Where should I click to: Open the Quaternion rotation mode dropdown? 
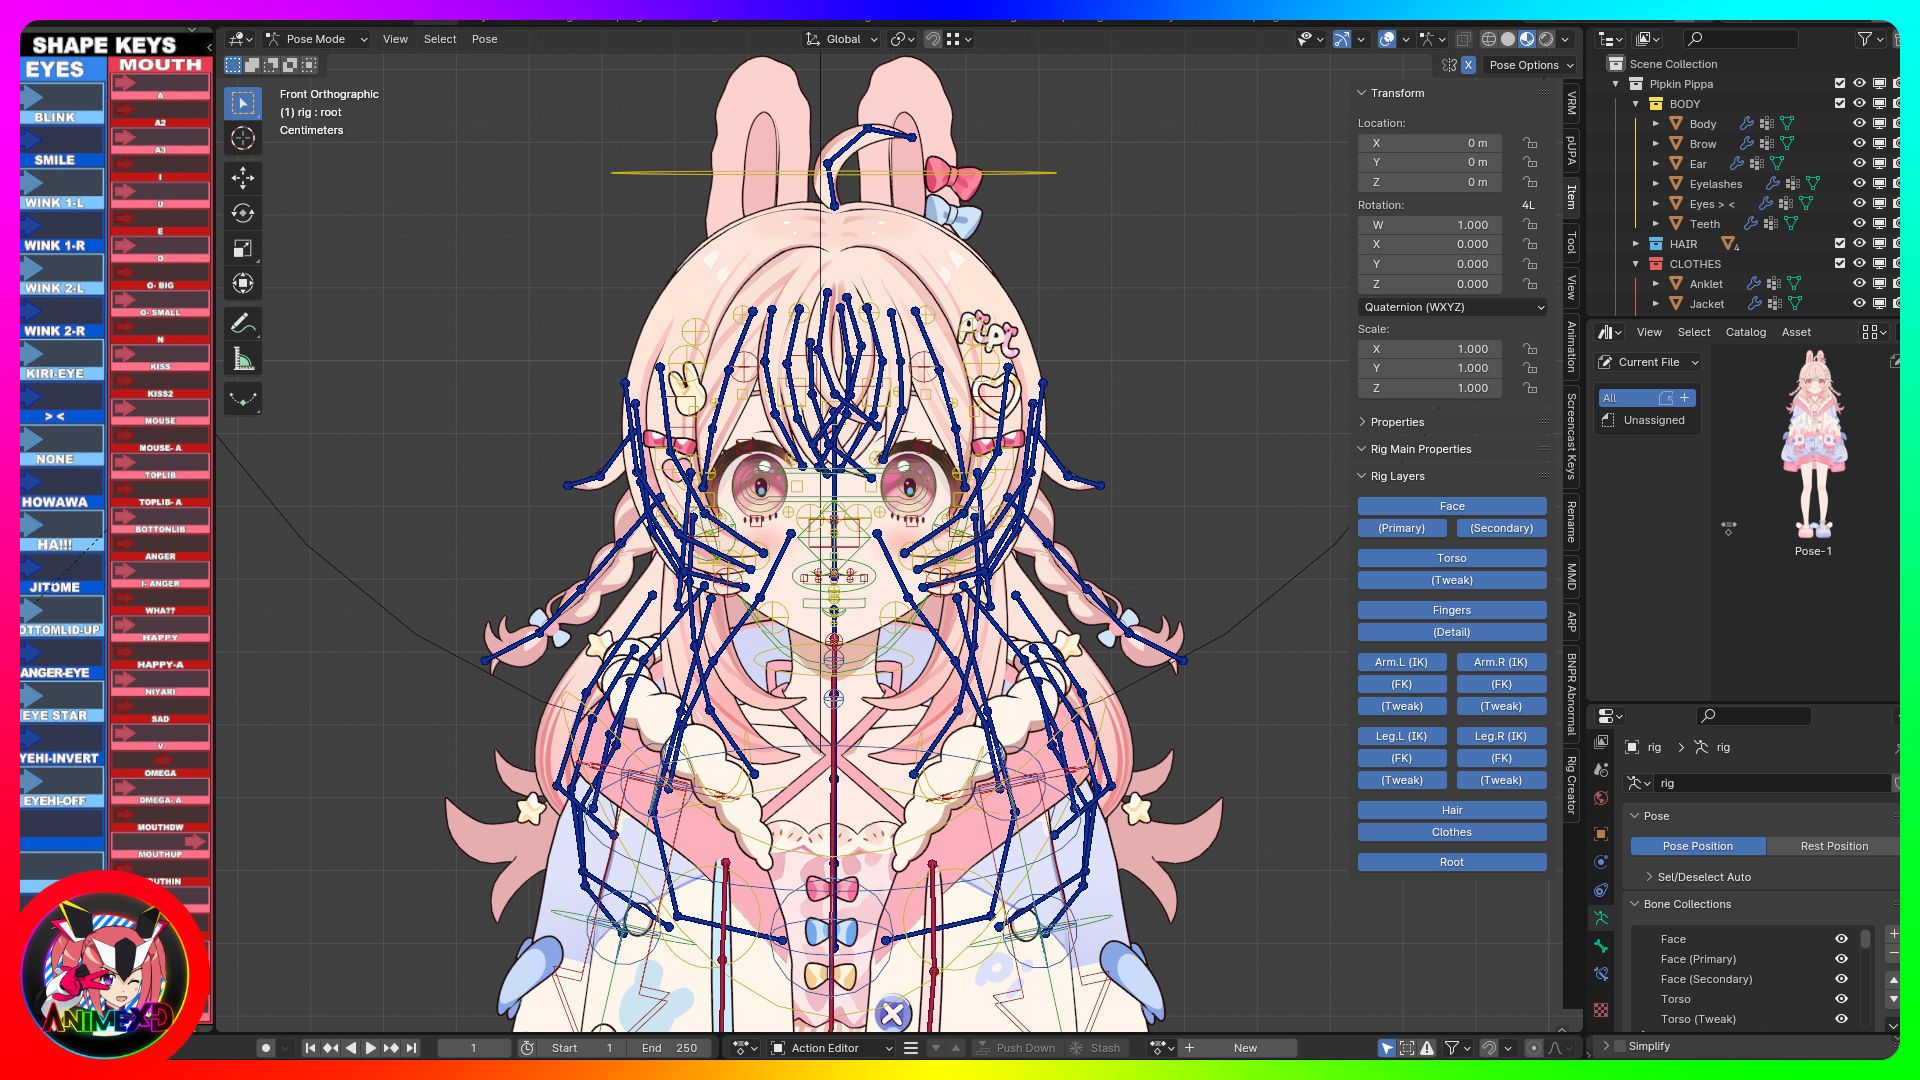[1453, 307]
